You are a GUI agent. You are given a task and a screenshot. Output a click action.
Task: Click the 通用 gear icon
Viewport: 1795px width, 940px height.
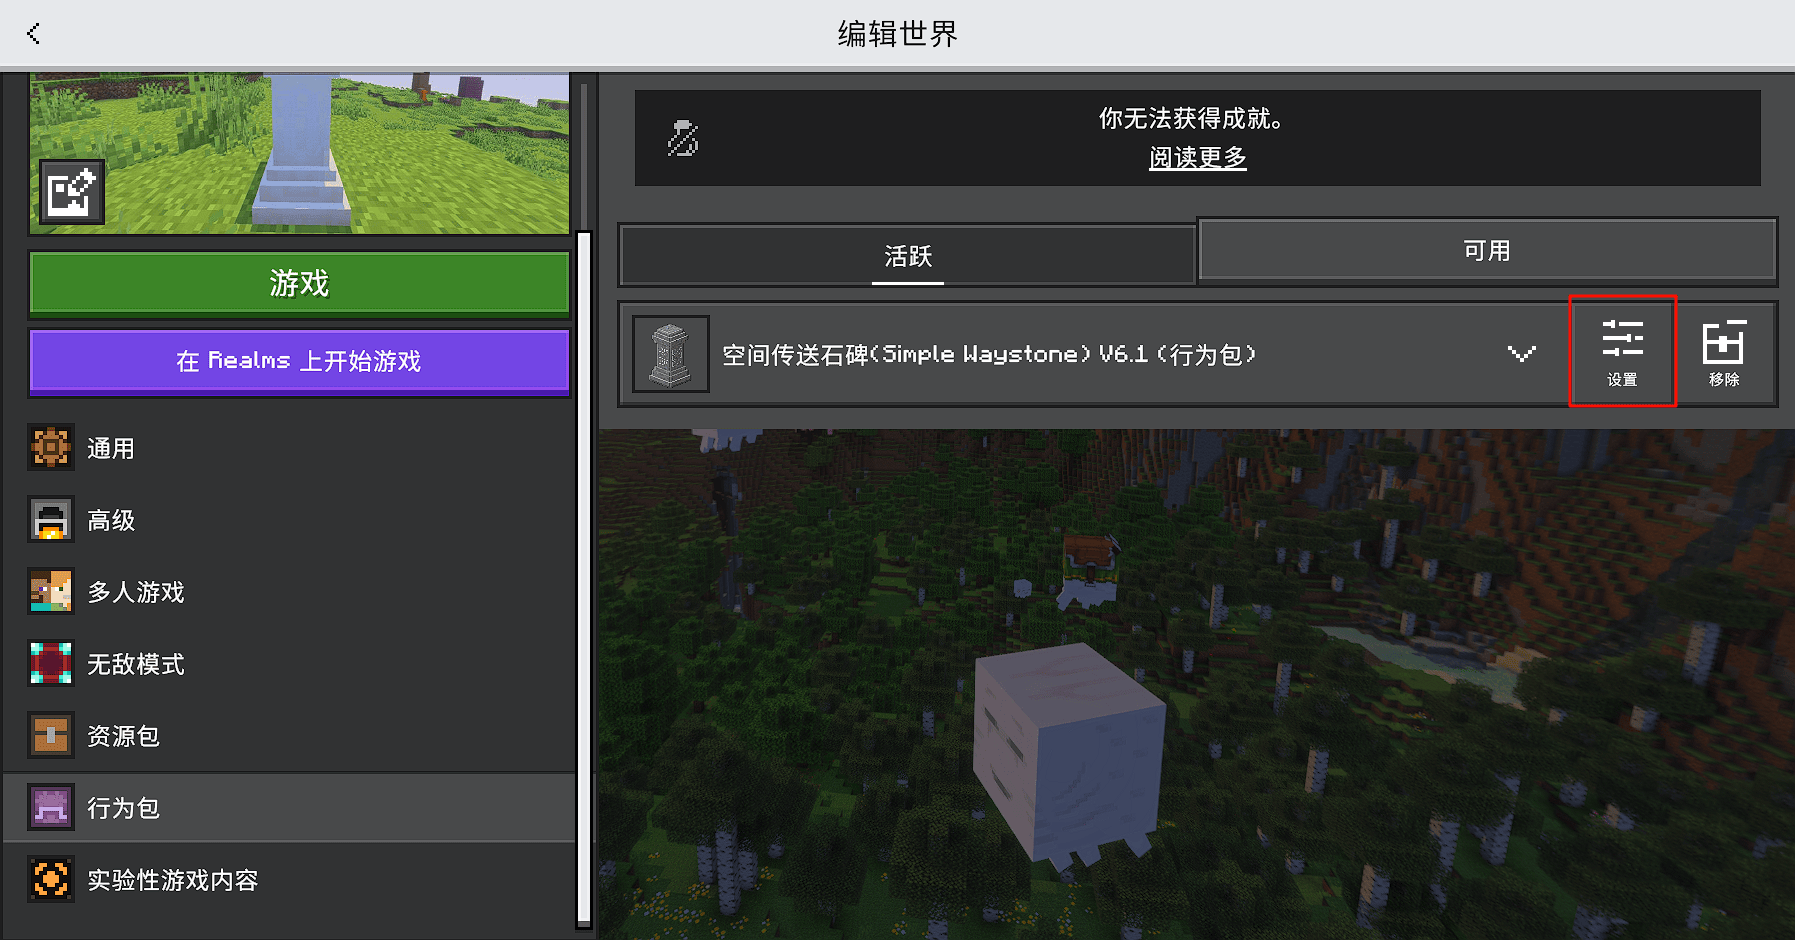[x=51, y=447]
